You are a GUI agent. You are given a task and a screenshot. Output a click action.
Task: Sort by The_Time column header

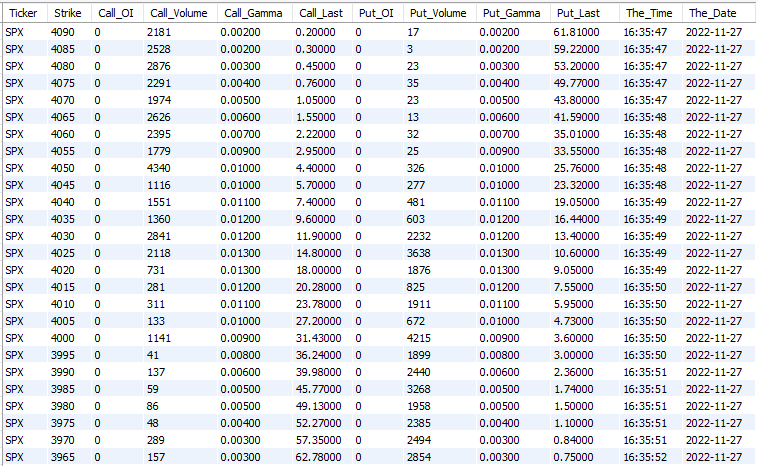[x=647, y=13]
